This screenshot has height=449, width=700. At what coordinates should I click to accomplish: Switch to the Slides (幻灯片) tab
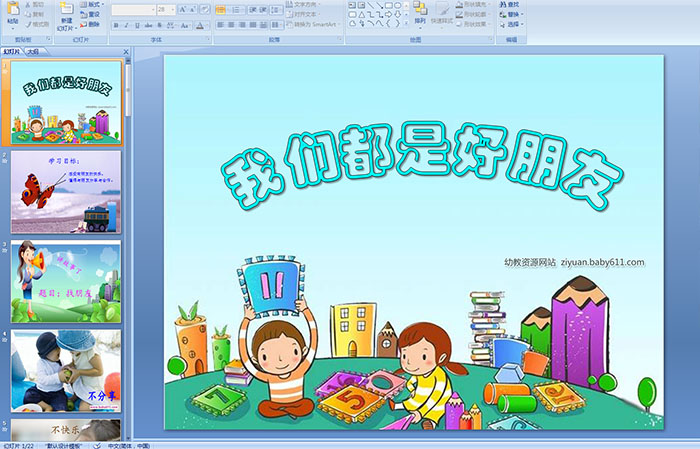pos(12,50)
